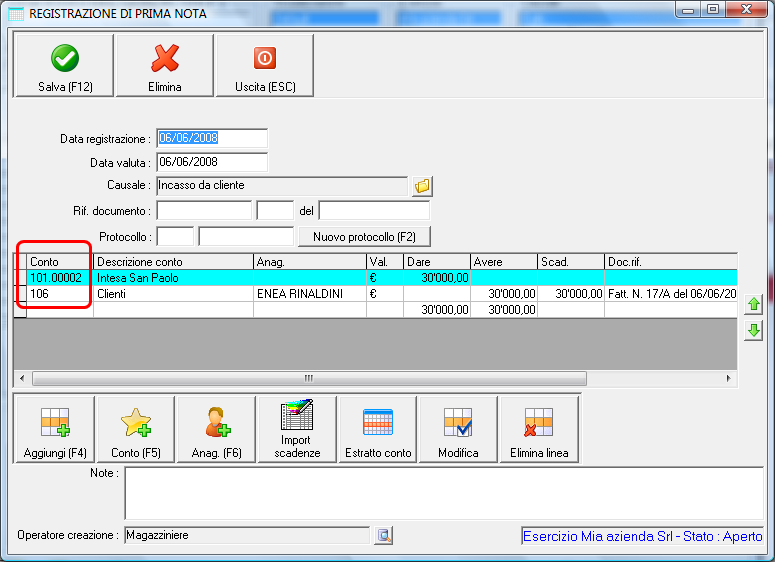Click the Avere column header
Screen dimensions: 775x562
coord(504,262)
